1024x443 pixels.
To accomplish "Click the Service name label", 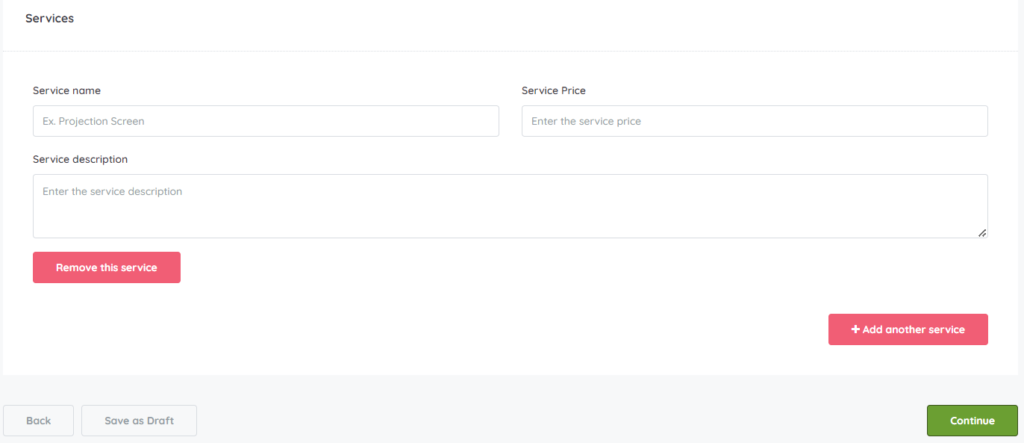I will 67,90.
